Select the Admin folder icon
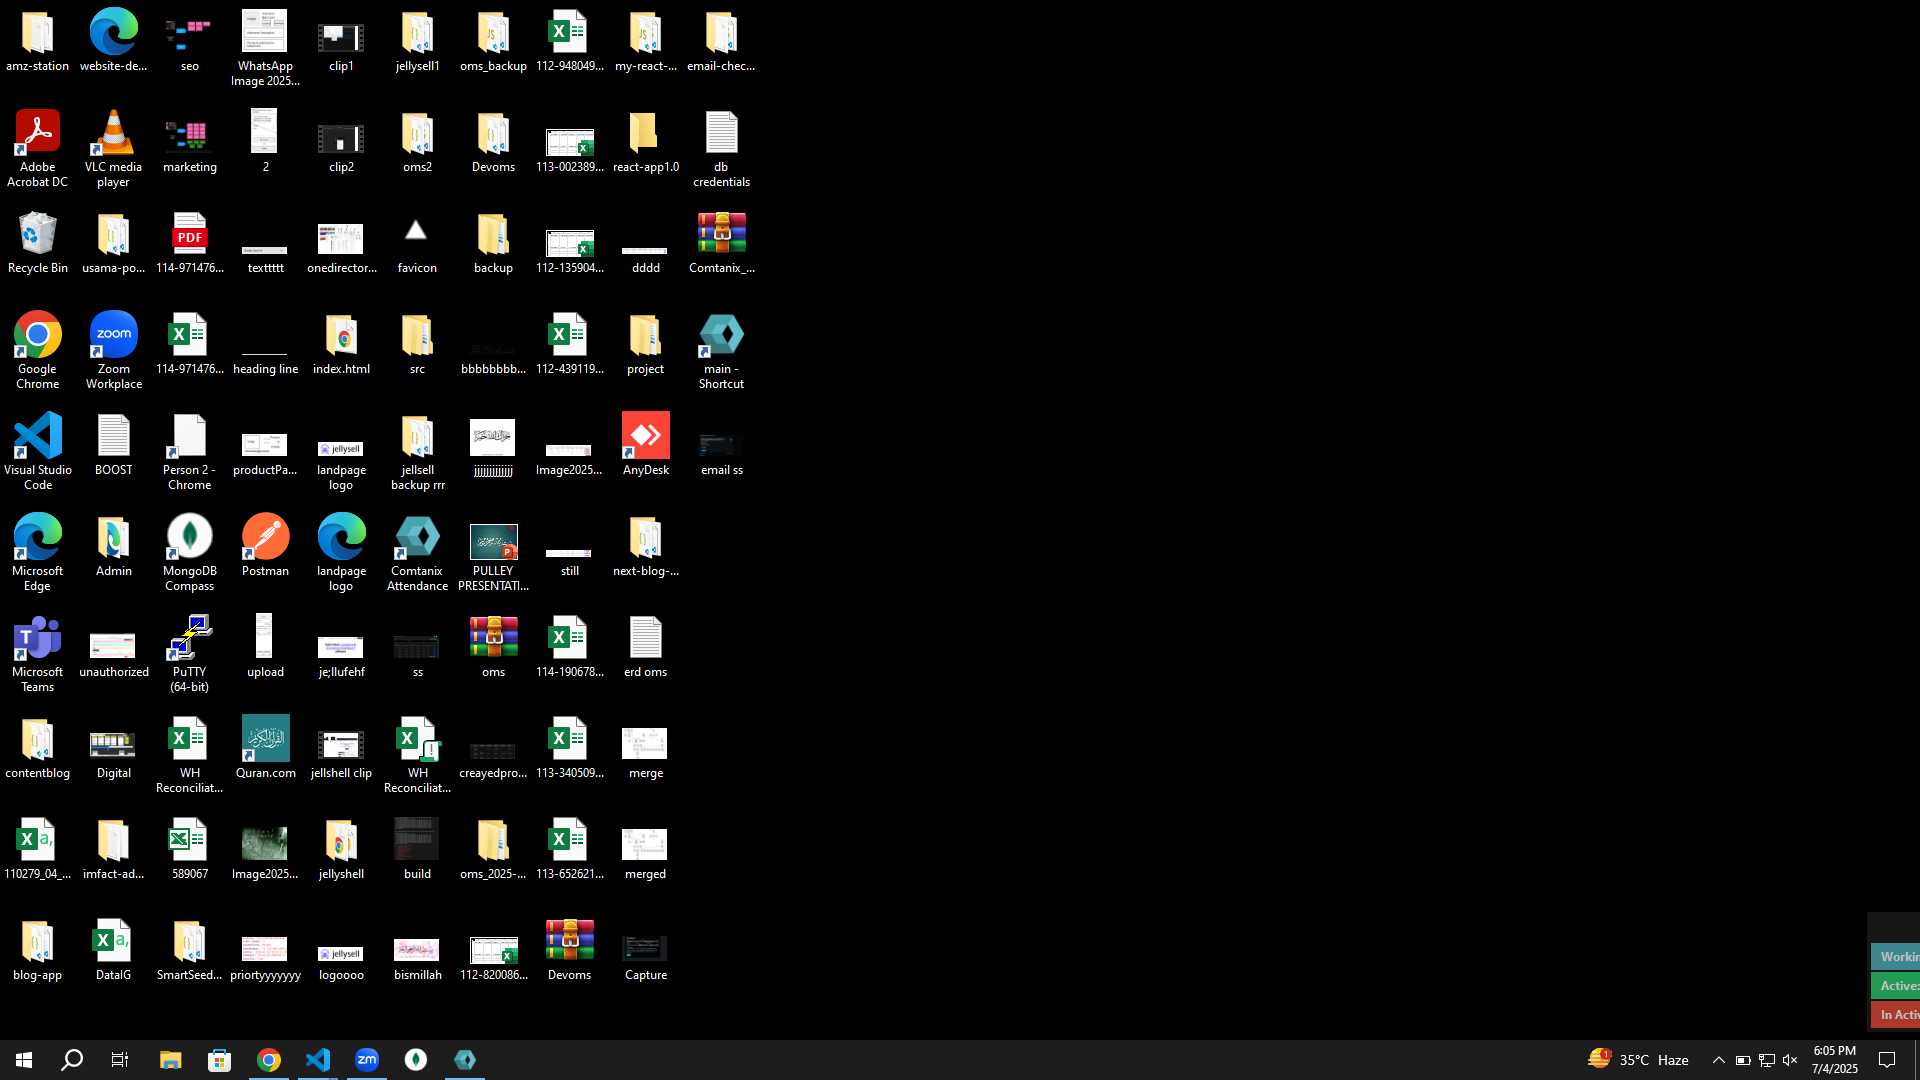Screen dimensions: 1920x1080 tap(113, 546)
